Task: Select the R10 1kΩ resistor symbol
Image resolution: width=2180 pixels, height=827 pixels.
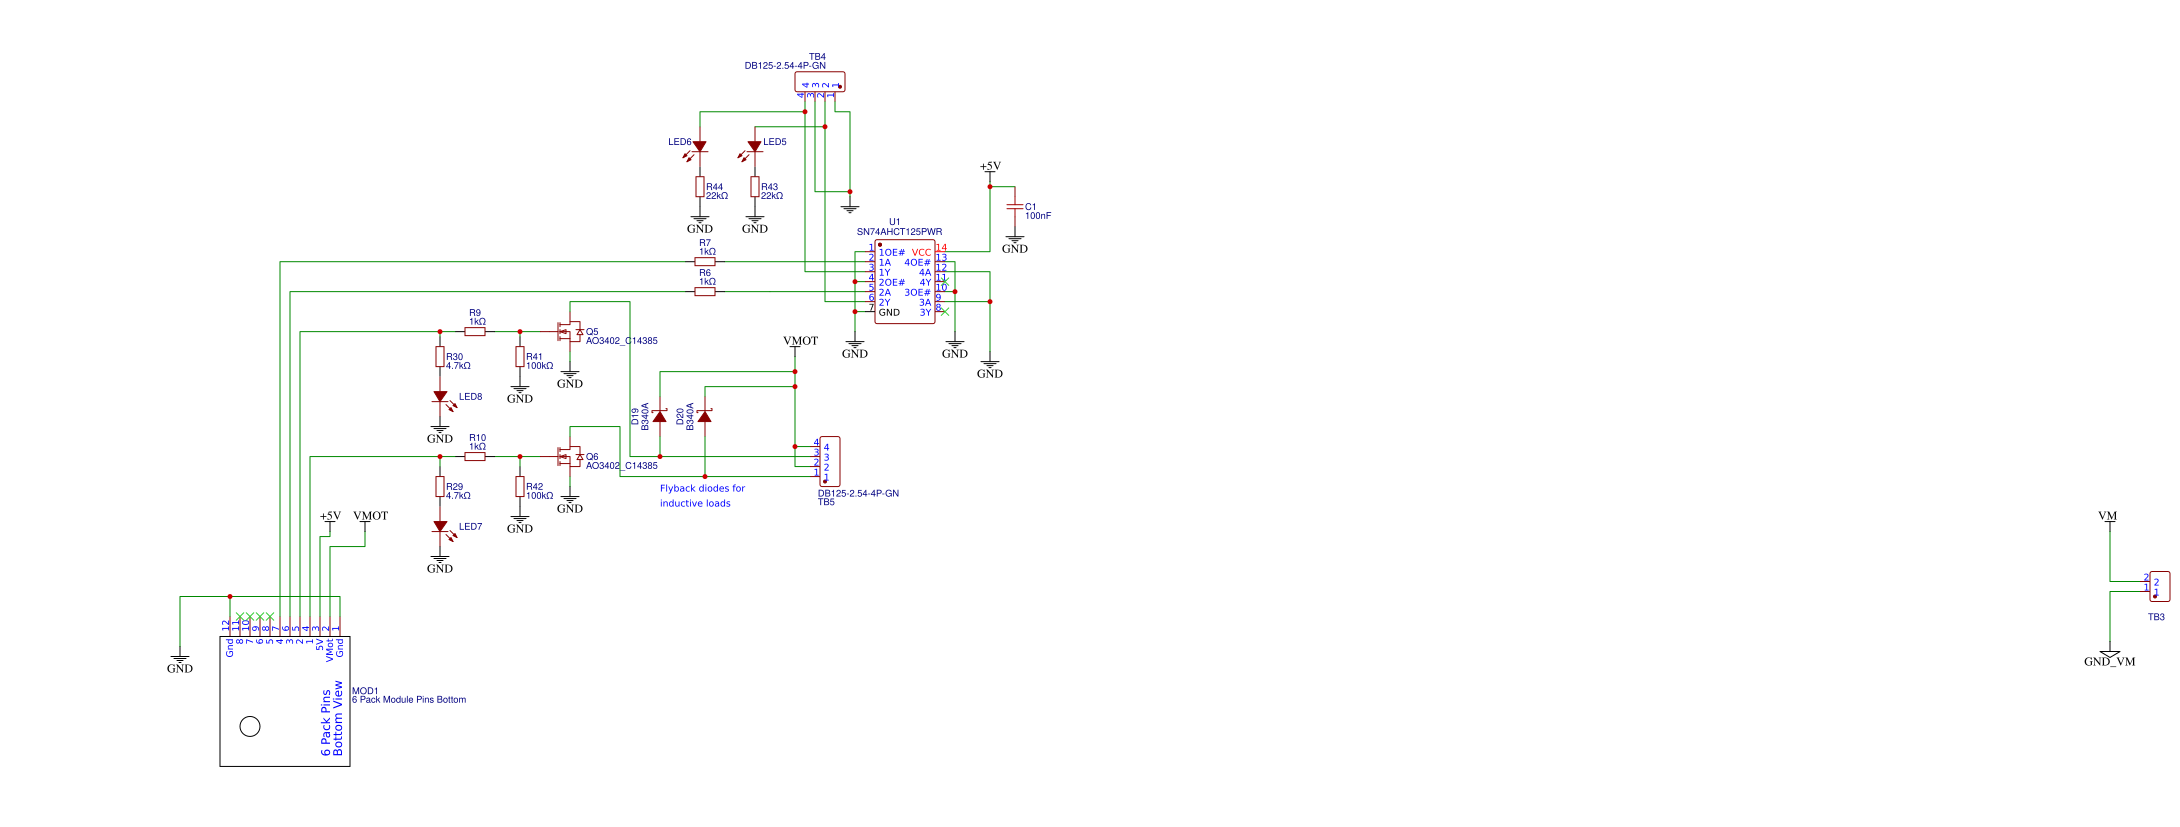Action: 475,457
